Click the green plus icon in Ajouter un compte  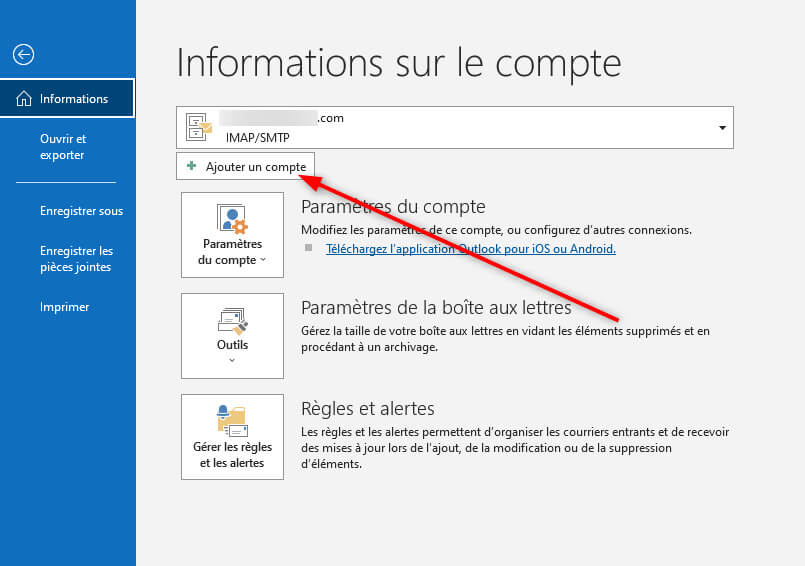click(191, 166)
